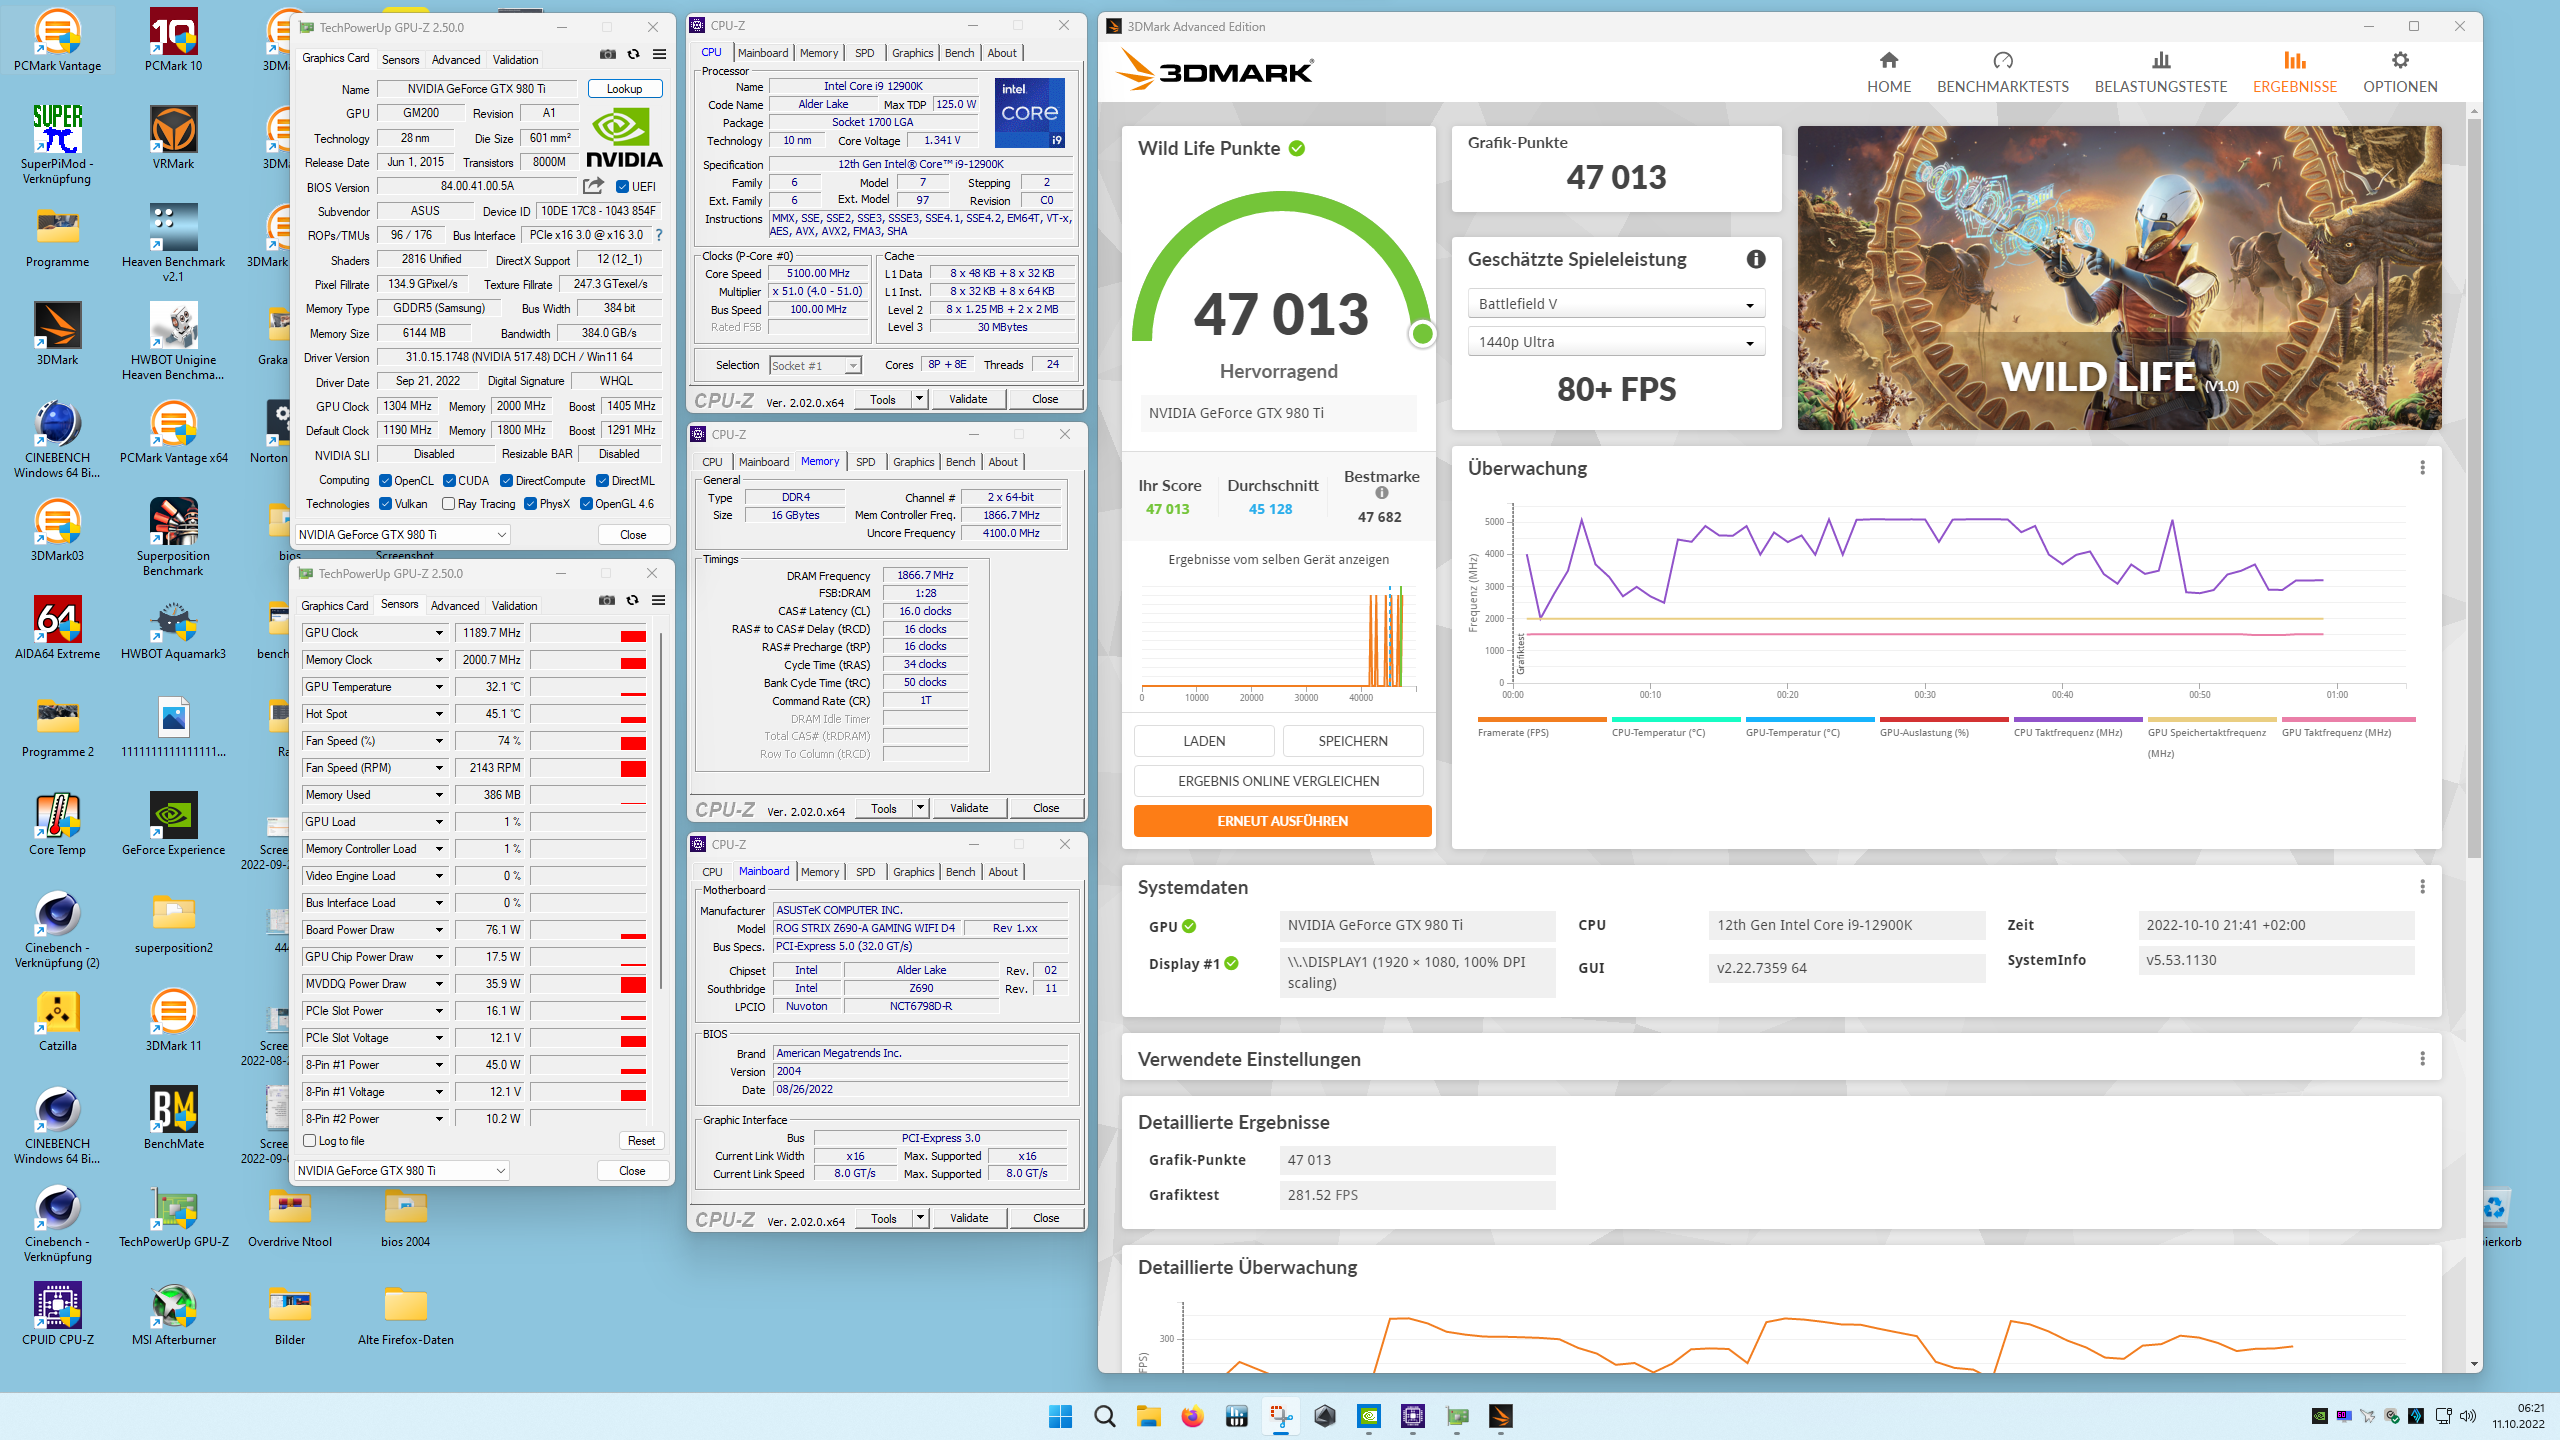Open the Verwendete Einstellungen three-dot menu
Screen dimensions: 2560x1440
(2422, 1059)
